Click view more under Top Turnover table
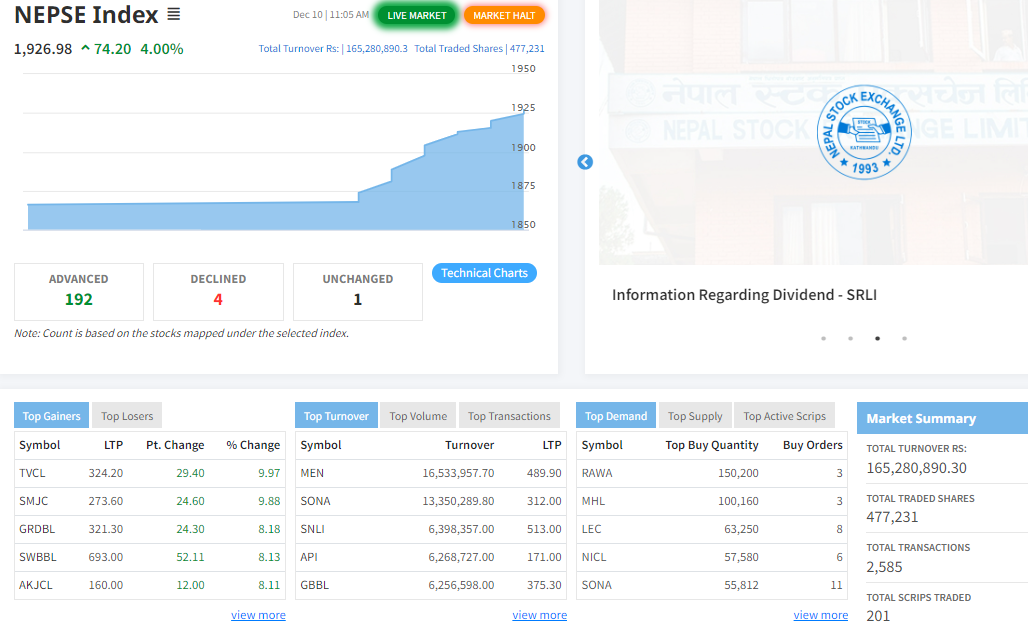The width and height of the screenshot is (1028, 632). click(x=540, y=615)
